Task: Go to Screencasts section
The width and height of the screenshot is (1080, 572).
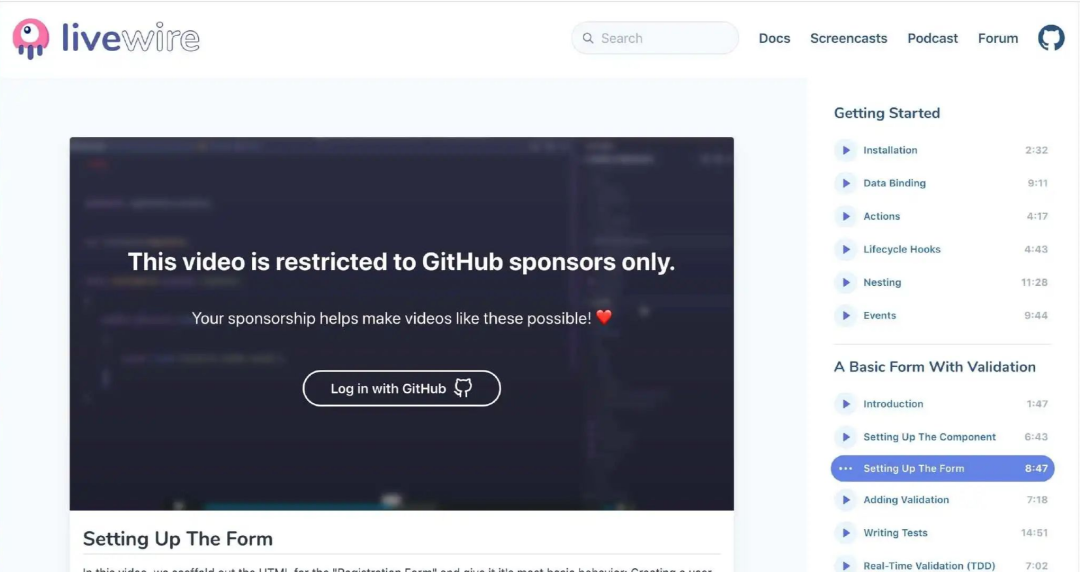Action: click(849, 39)
